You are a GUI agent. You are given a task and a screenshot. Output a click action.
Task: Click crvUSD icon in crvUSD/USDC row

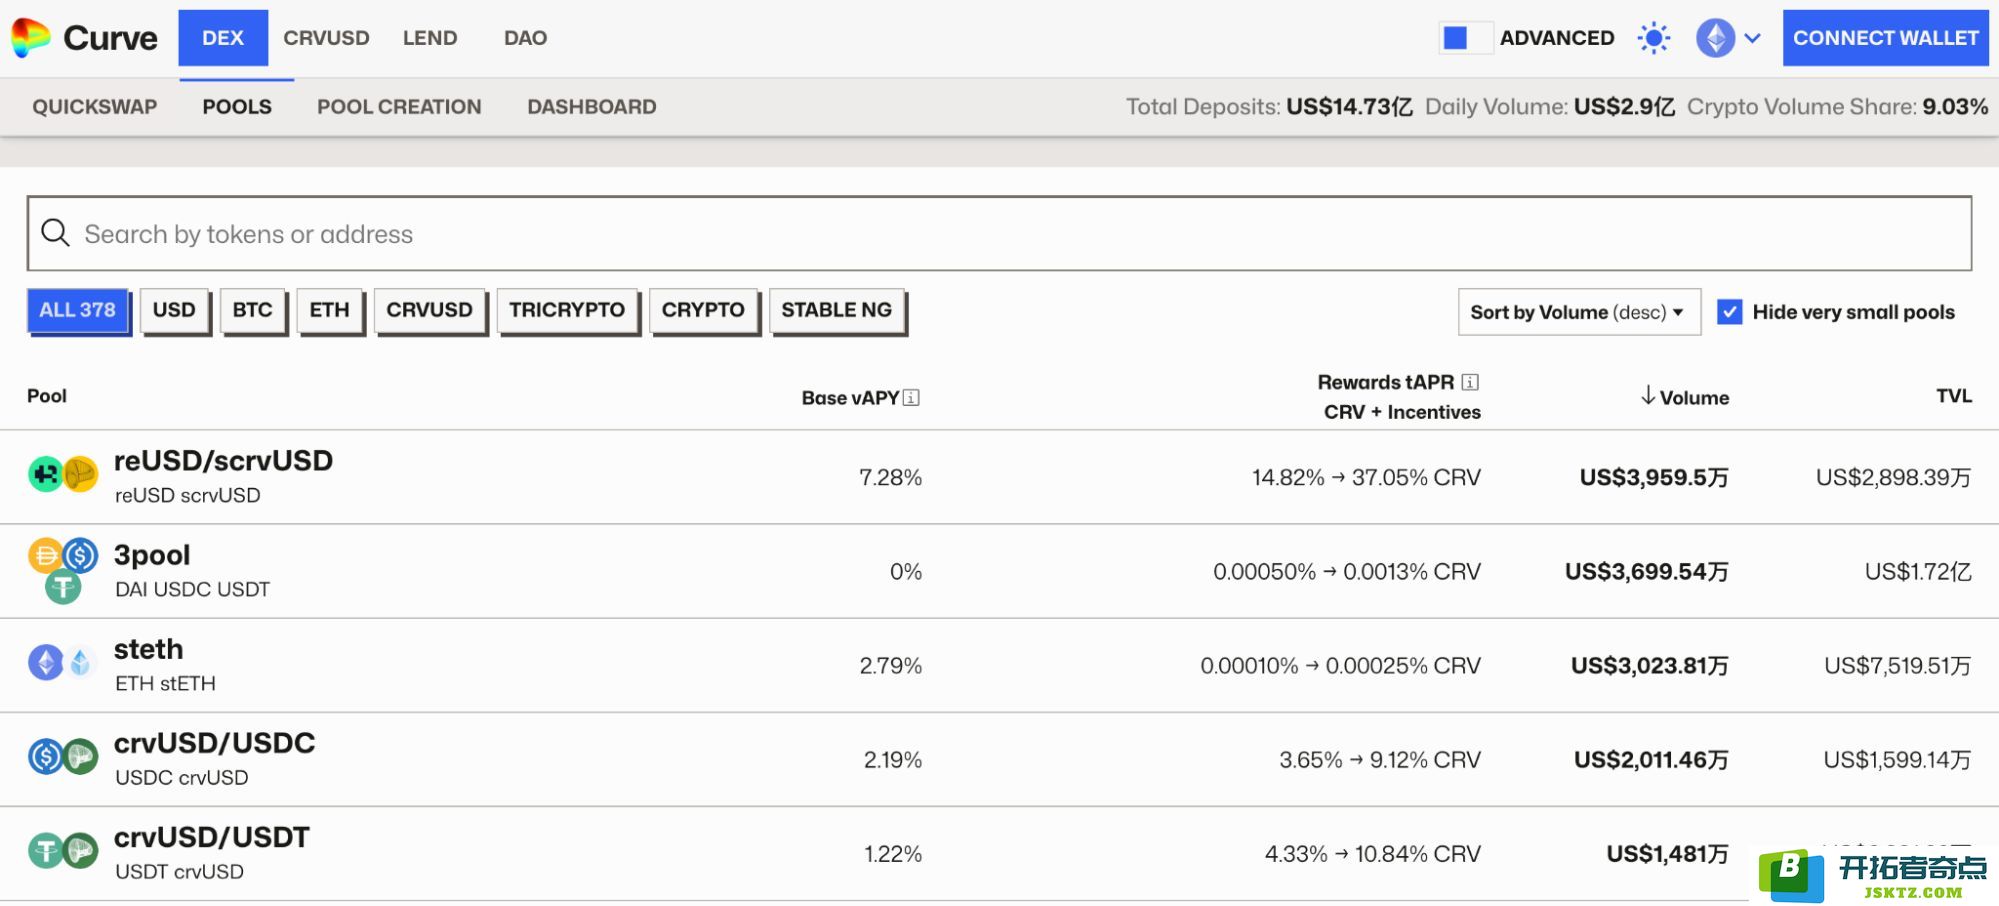(81, 757)
